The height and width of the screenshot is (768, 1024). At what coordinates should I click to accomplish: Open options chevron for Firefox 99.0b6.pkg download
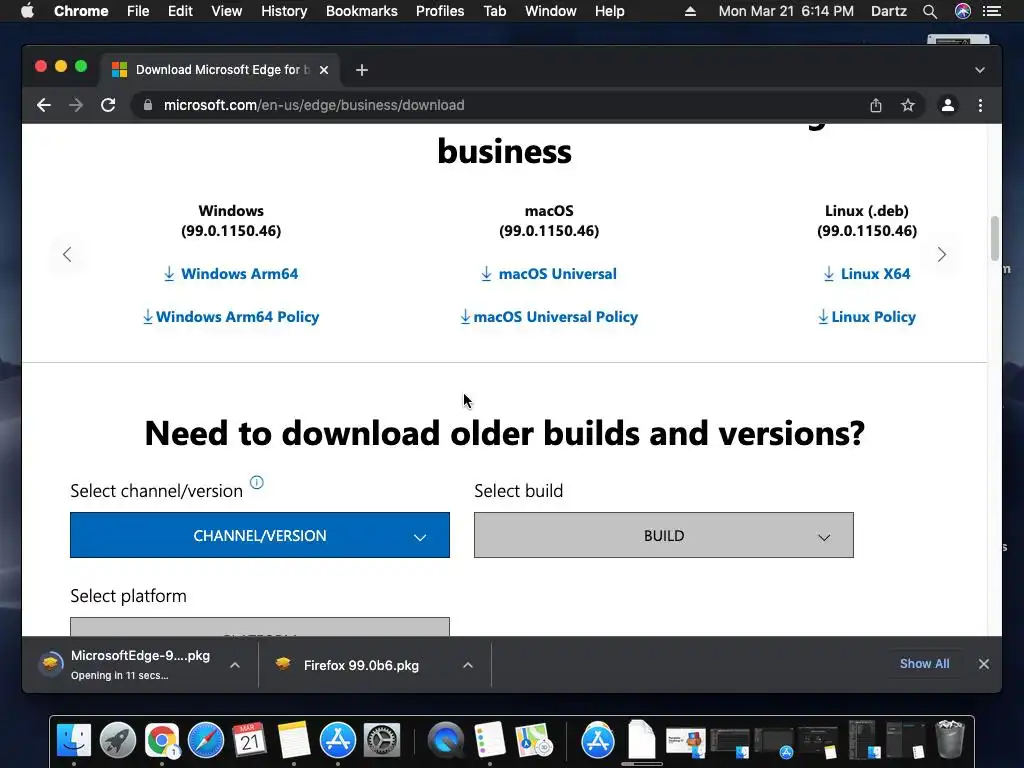[468, 665]
